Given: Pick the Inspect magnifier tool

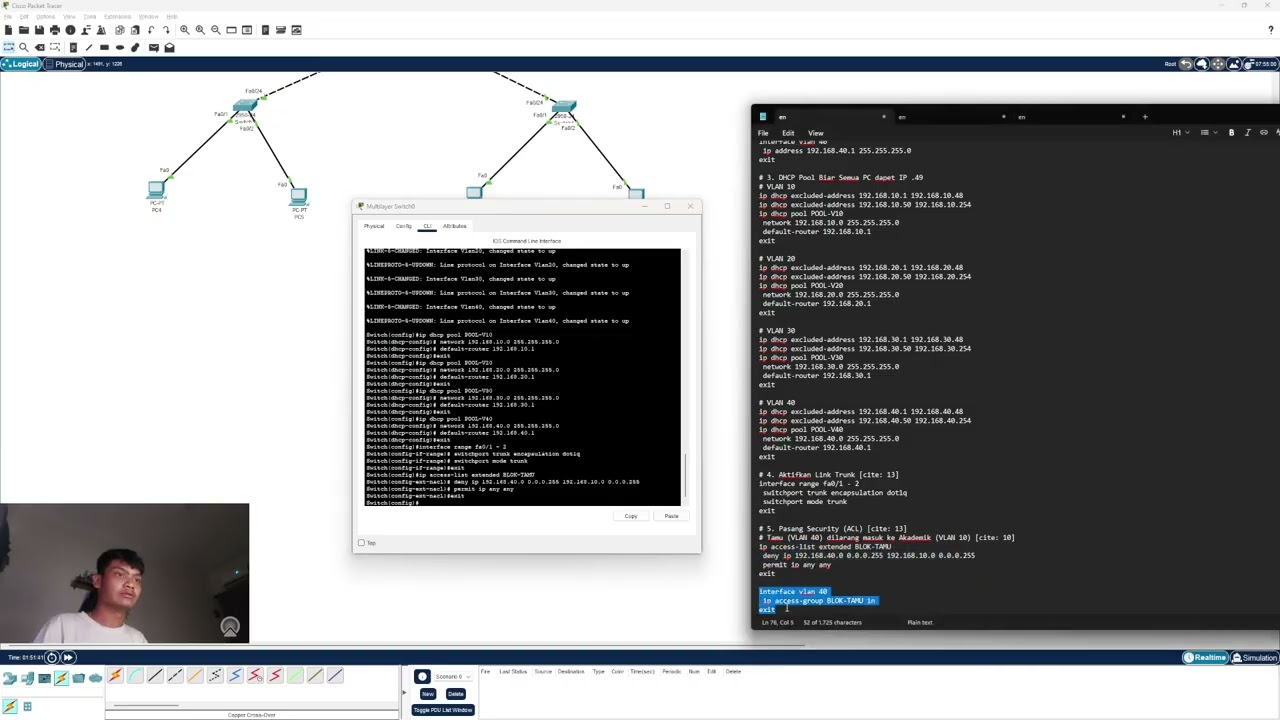Looking at the screenshot, I should [x=24, y=47].
